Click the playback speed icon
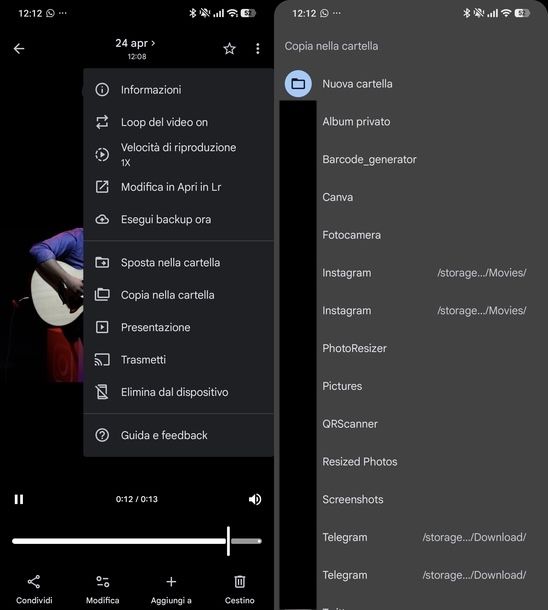Viewport: 548px width, 610px height. 102,154
